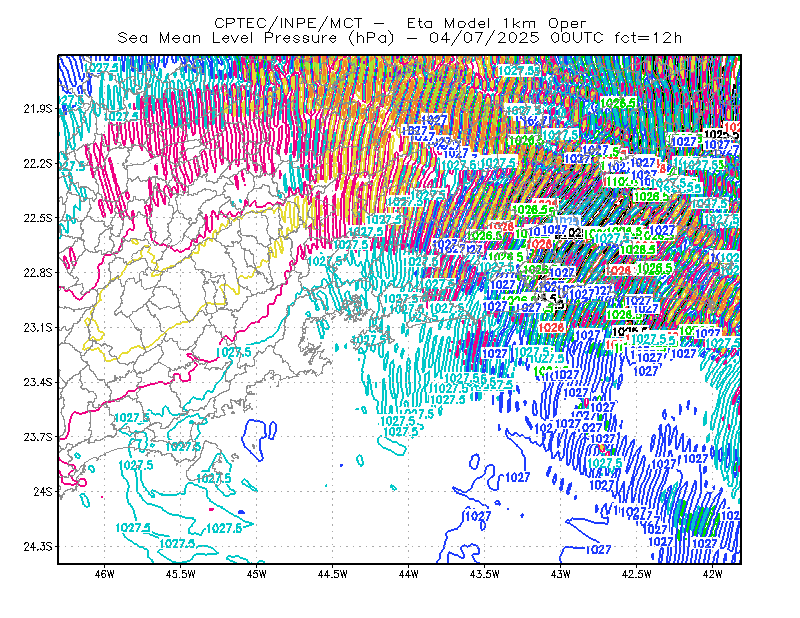Select the 22.8S latitude tick label
This screenshot has height=618, width=800.
pyautogui.click(x=38, y=273)
